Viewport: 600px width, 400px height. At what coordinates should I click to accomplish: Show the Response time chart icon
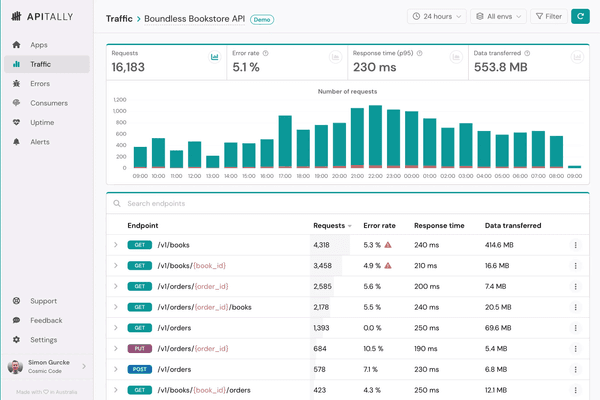[x=456, y=57]
